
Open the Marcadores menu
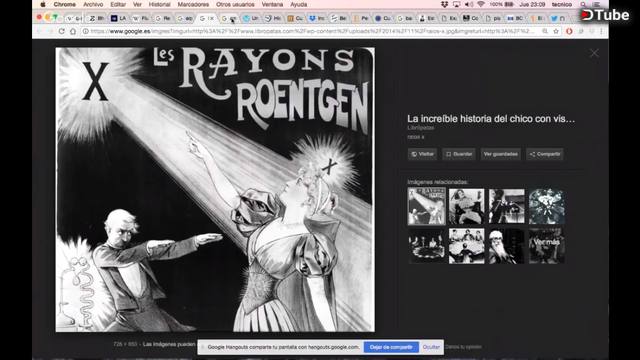pos(193,4)
